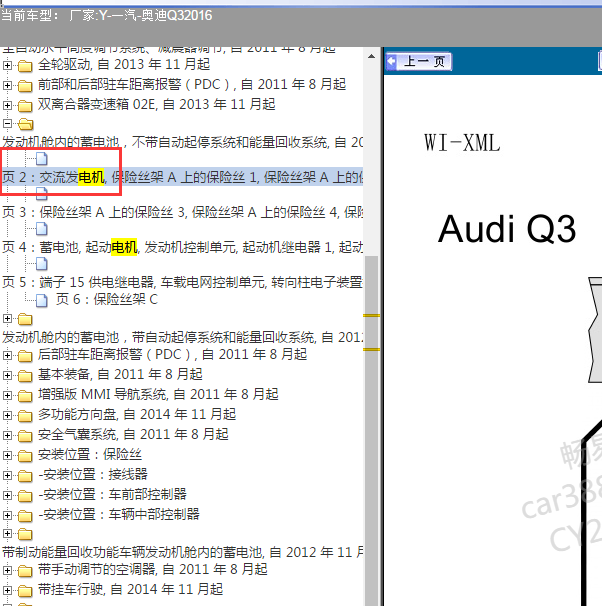Select 基本装备, 自 2011 年 8 月起 label

point(120,374)
